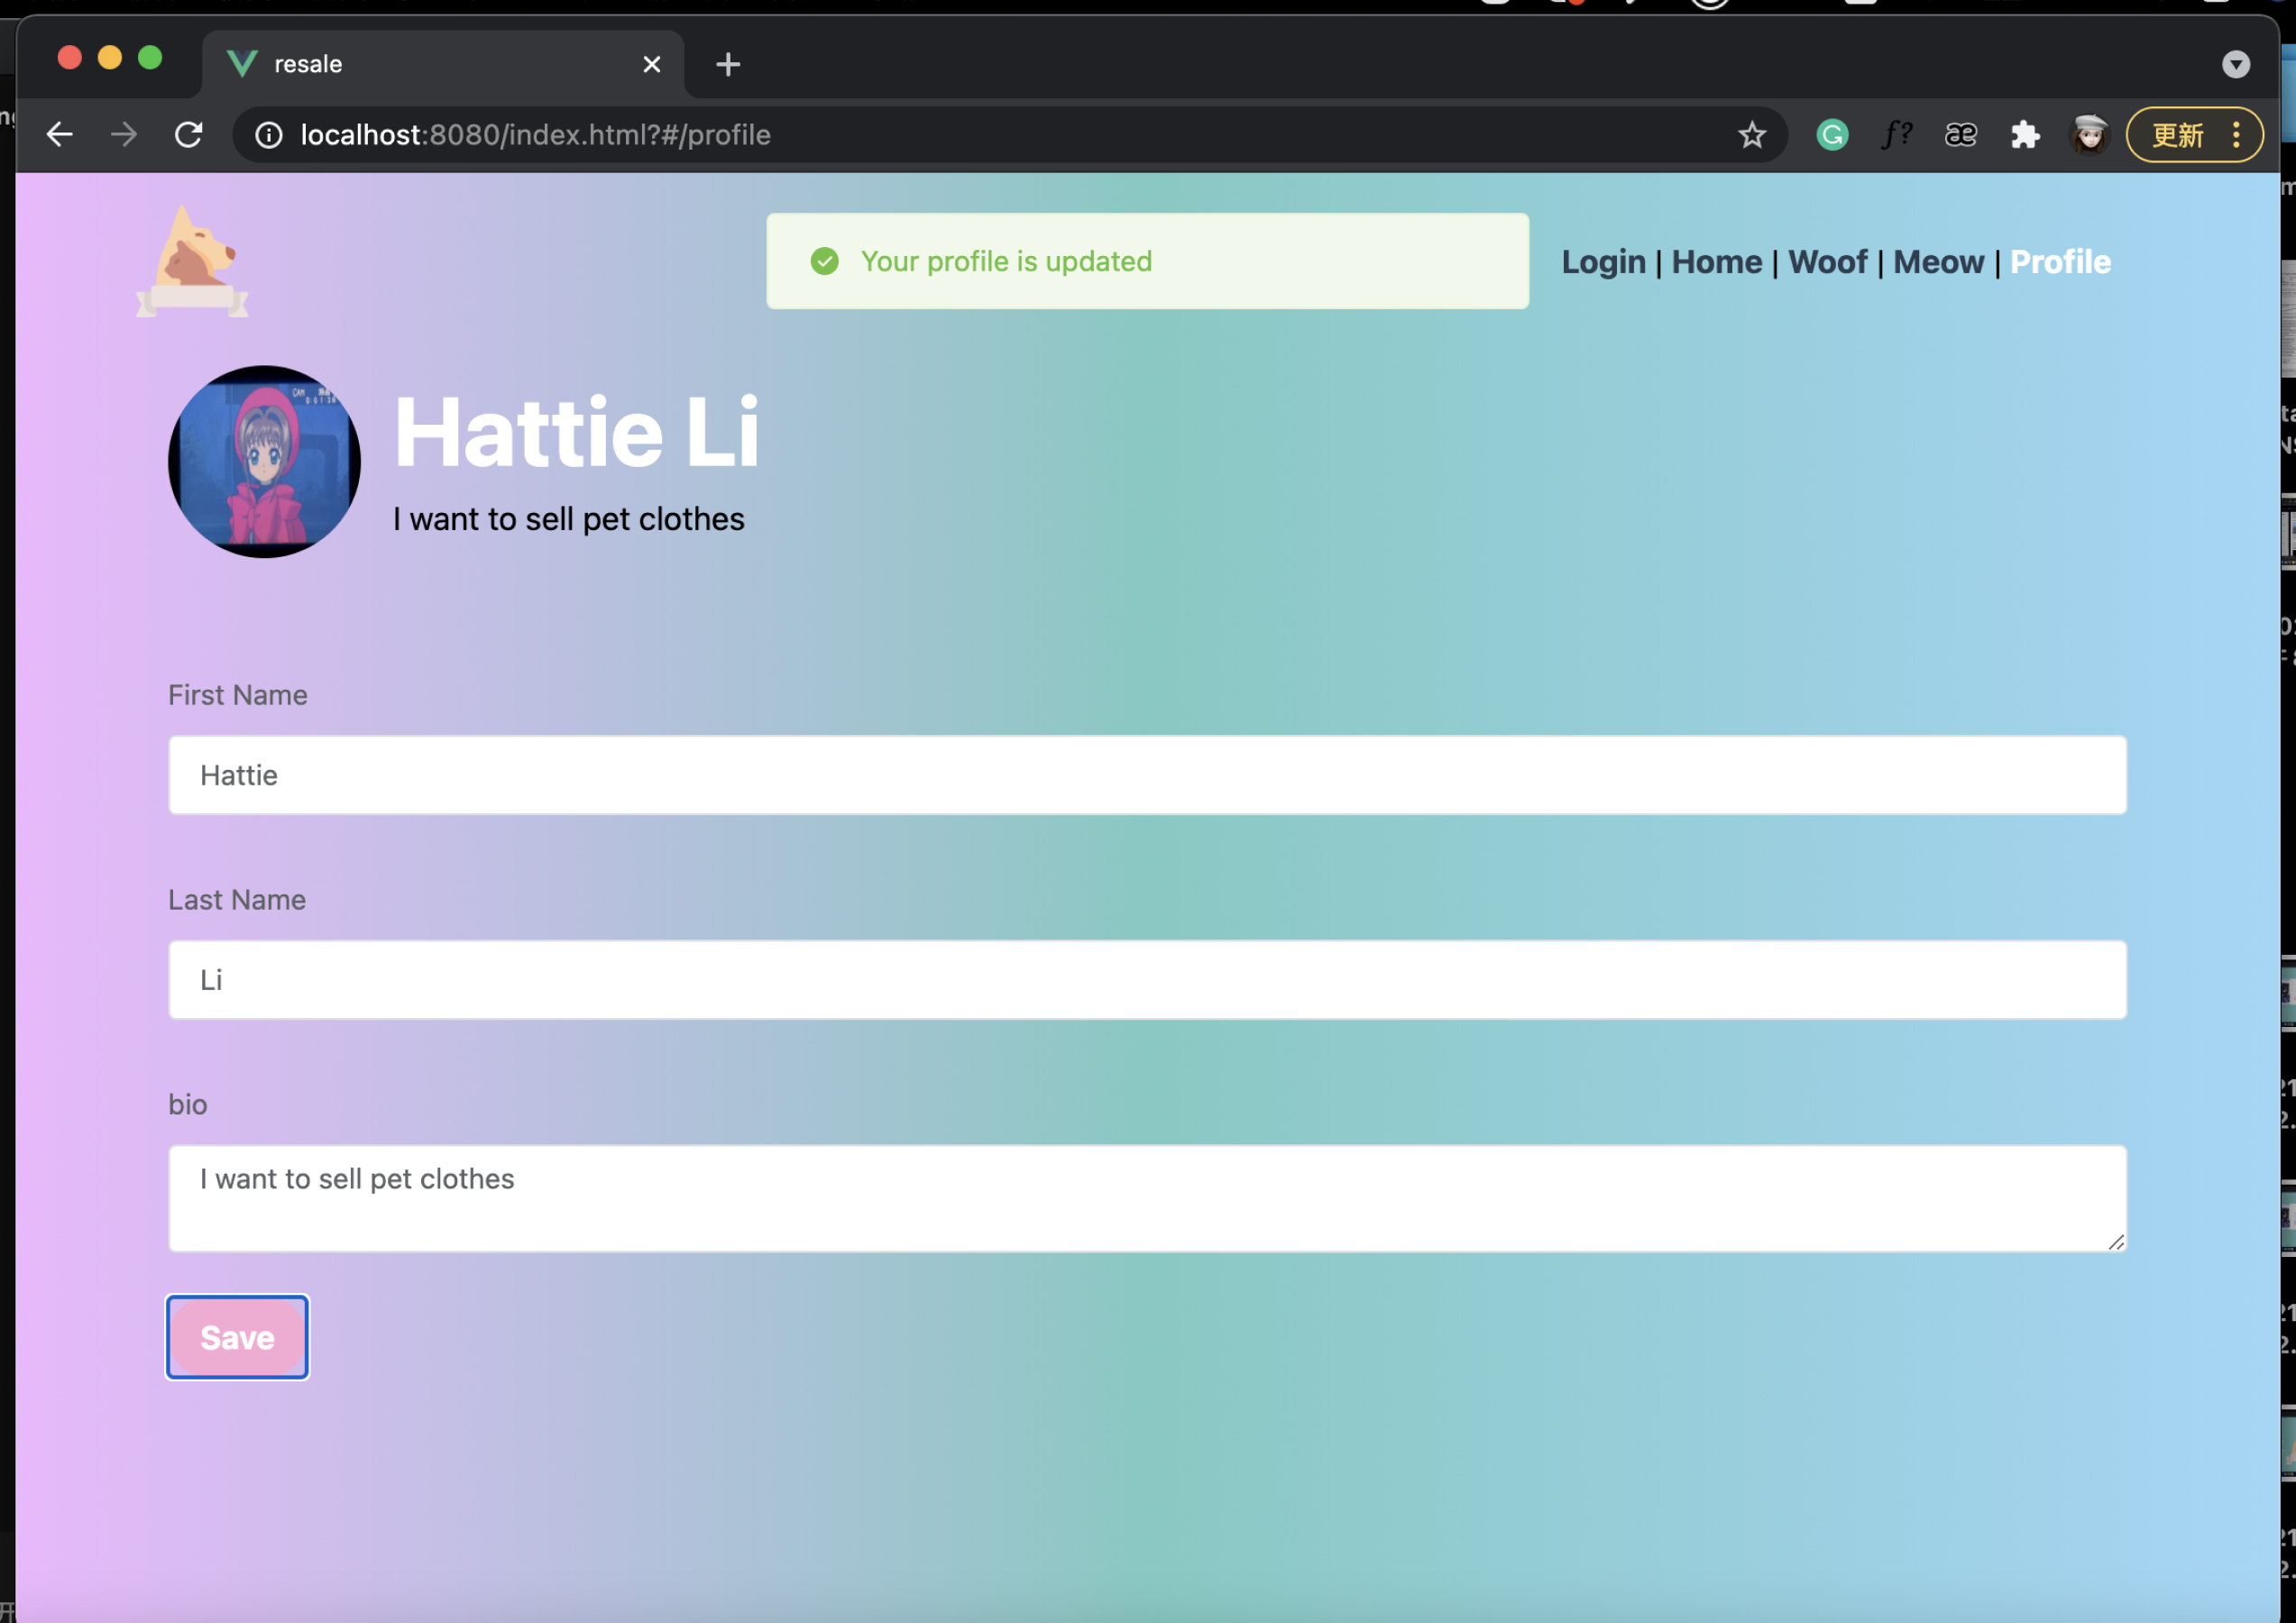Bookmark page with the star icon
2296x1623 pixels.
click(x=1751, y=135)
